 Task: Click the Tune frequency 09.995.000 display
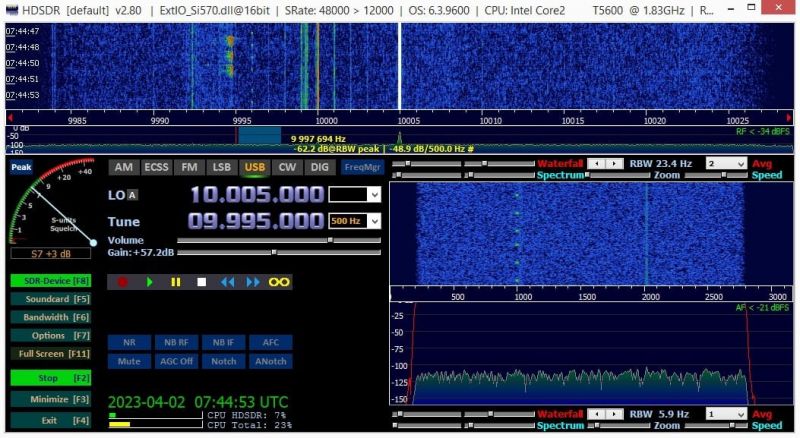coord(256,221)
